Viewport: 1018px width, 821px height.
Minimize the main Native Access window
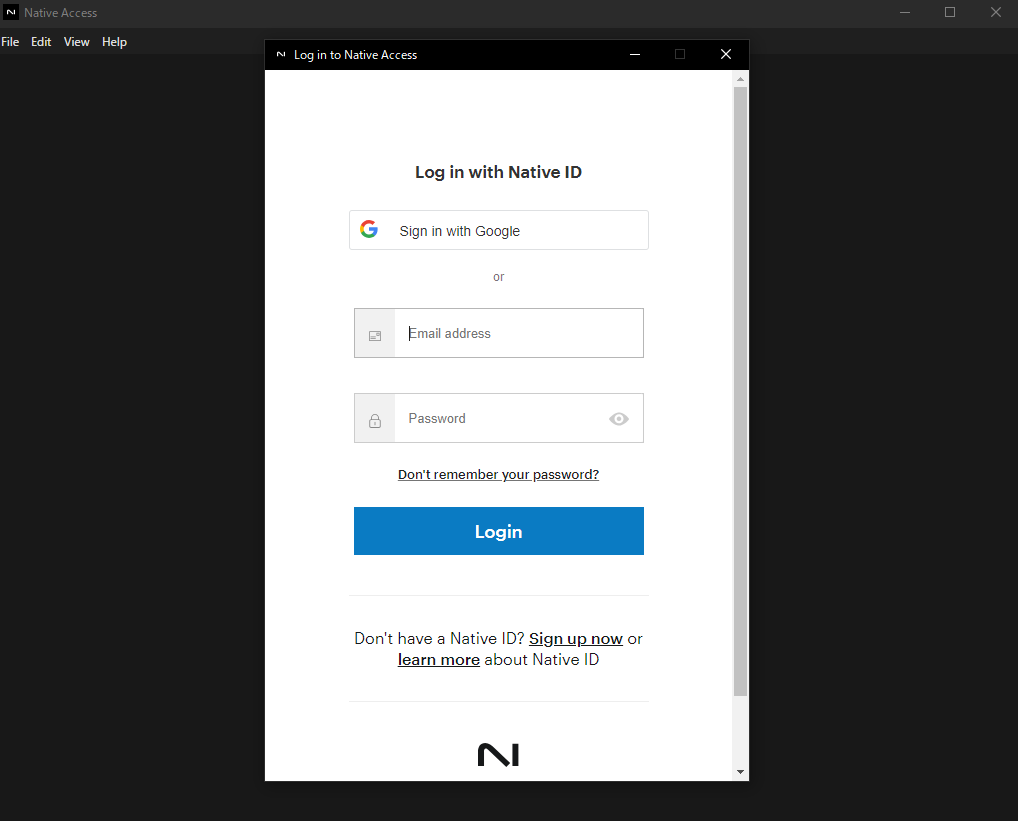click(905, 12)
